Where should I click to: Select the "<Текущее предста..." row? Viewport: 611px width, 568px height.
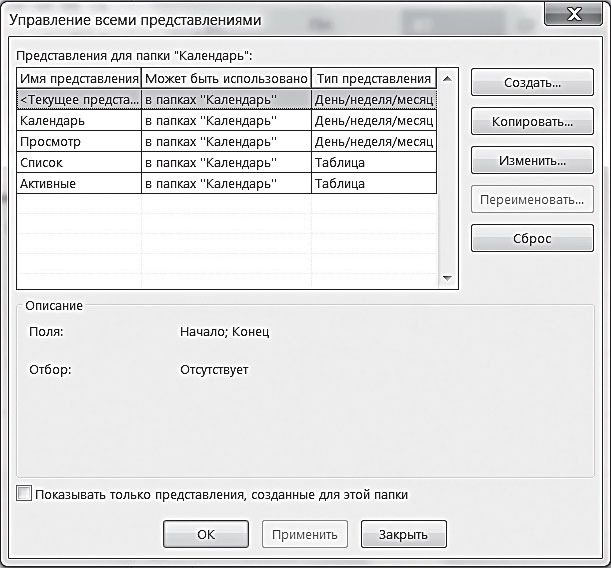click(226, 100)
